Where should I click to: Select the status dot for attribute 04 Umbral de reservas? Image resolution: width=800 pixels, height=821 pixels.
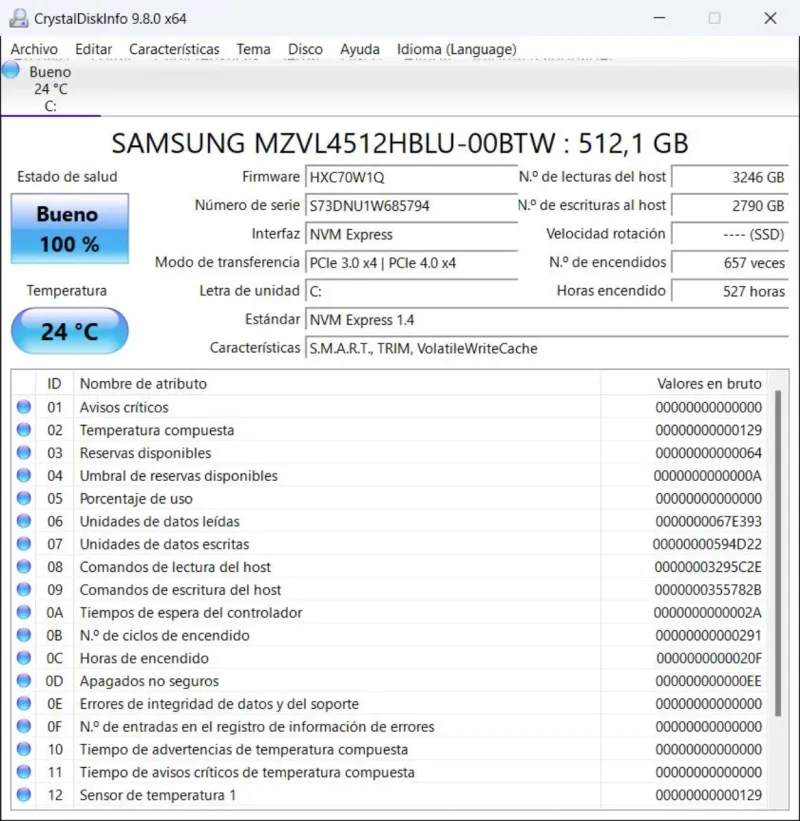24,475
